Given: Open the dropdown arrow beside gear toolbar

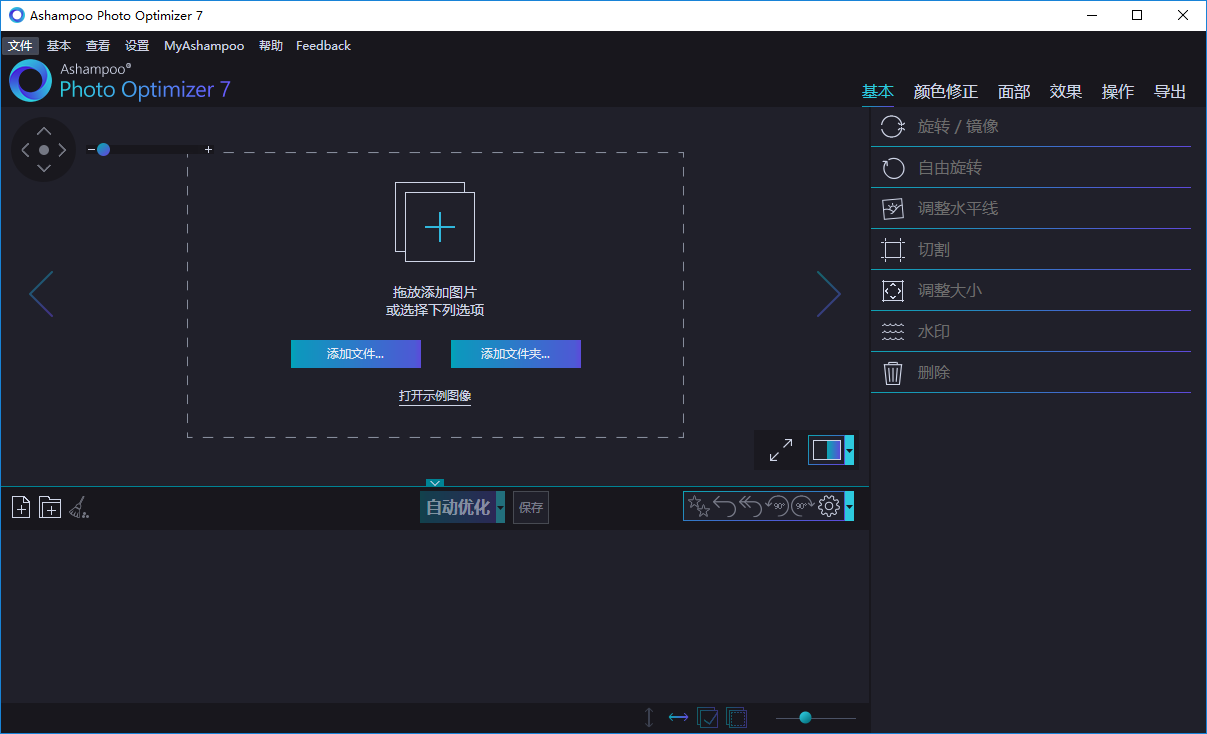Looking at the screenshot, I should [x=849, y=507].
